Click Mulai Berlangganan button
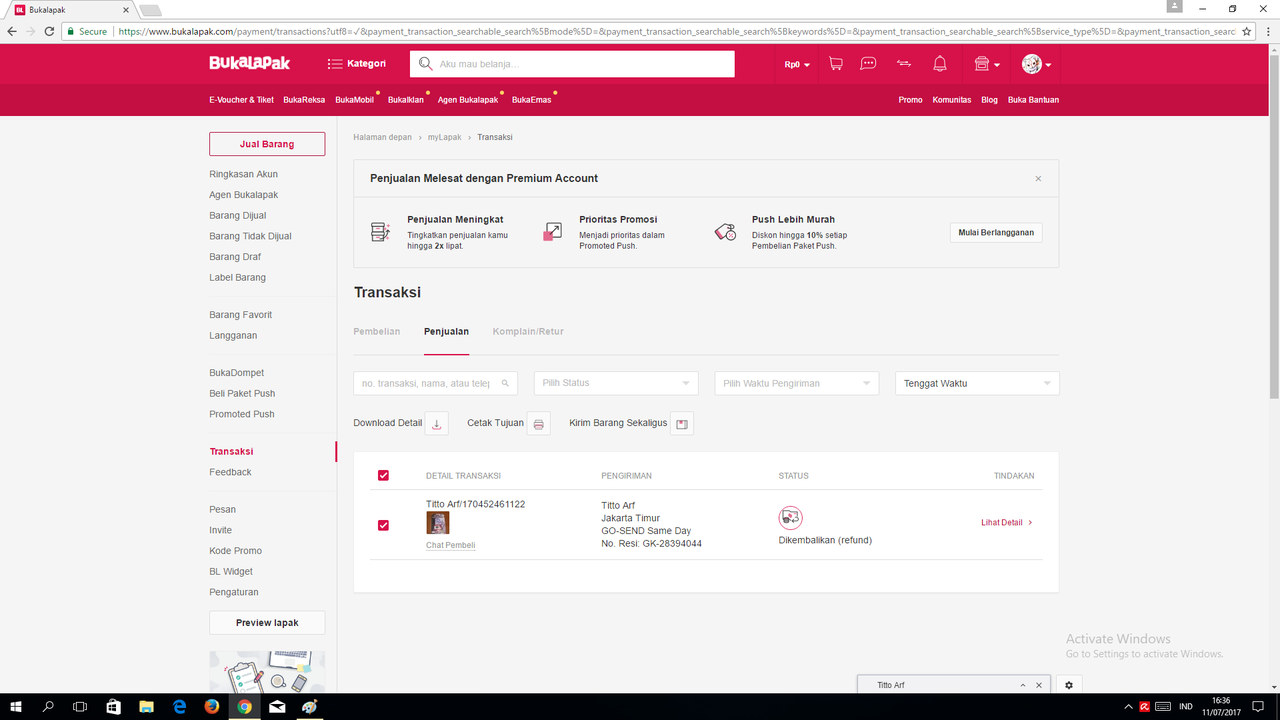1280x720 pixels. point(996,232)
